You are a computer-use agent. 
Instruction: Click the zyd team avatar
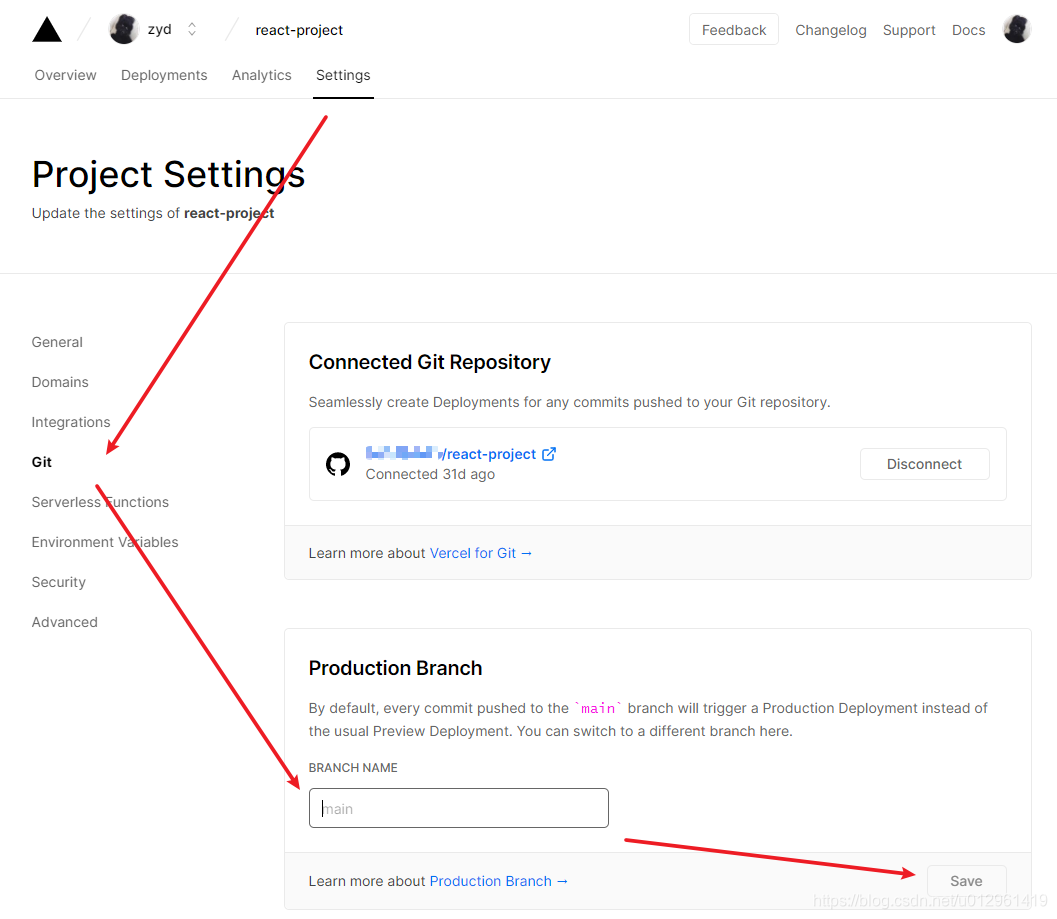click(x=124, y=29)
